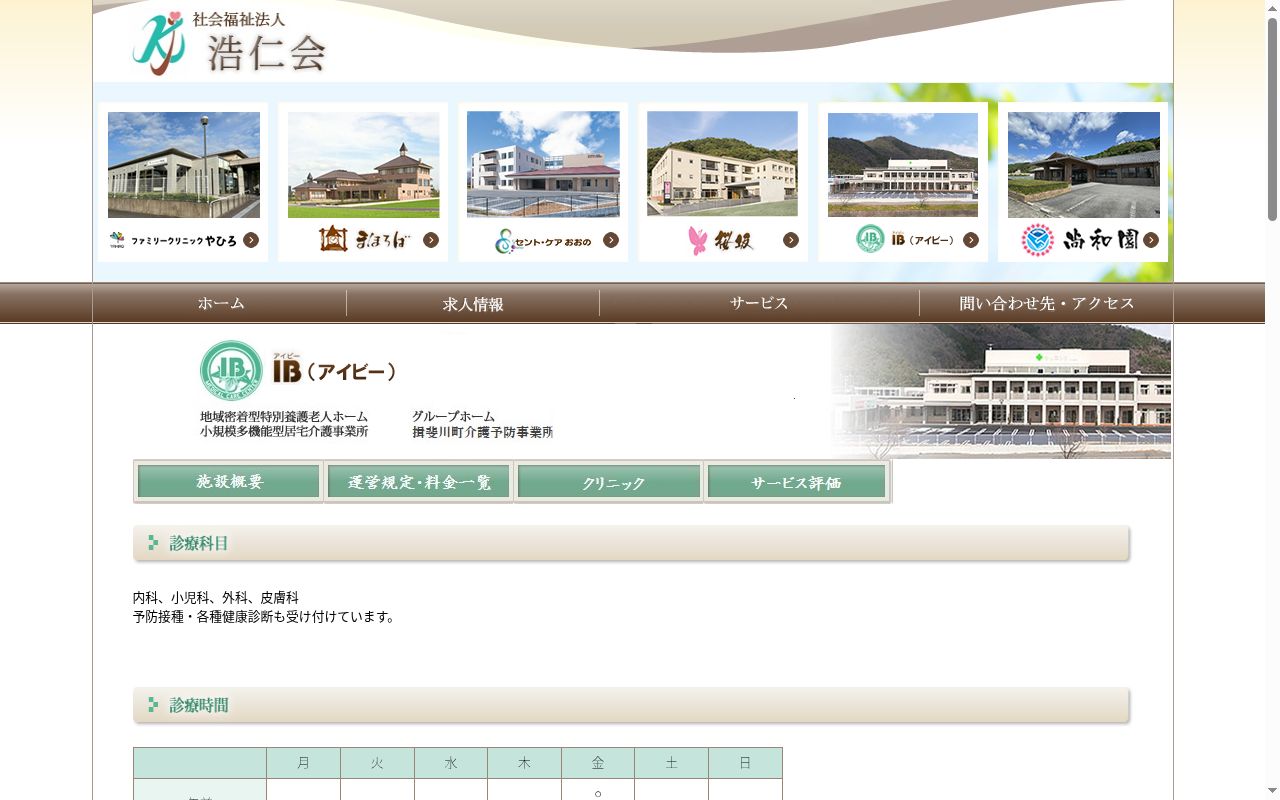Go to the ホーム menu item
The height and width of the screenshot is (800, 1280).
pyautogui.click(x=220, y=303)
